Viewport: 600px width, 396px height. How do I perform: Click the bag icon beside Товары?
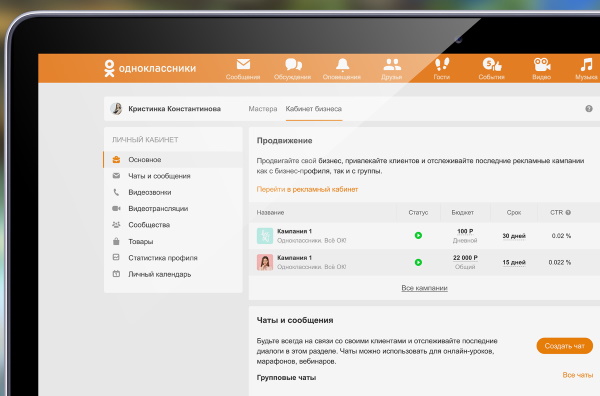pyautogui.click(x=116, y=241)
